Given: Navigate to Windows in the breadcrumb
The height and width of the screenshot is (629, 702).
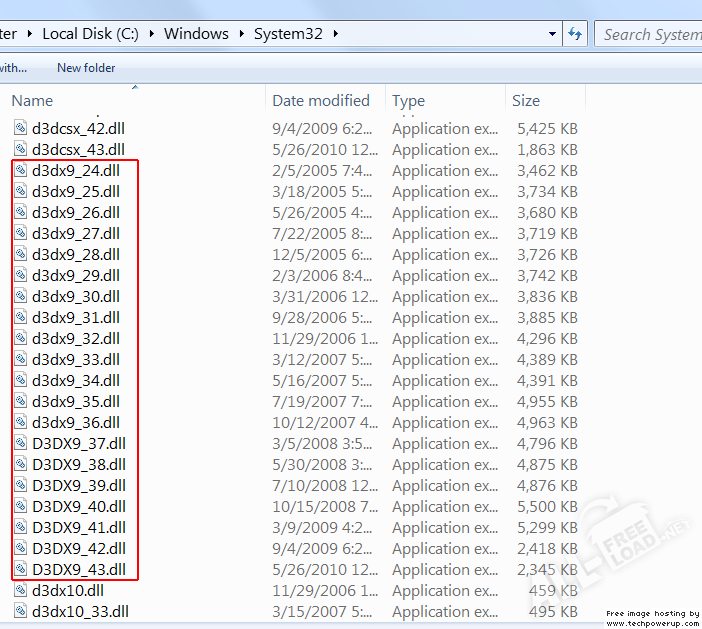Looking at the screenshot, I should coord(196,34).
